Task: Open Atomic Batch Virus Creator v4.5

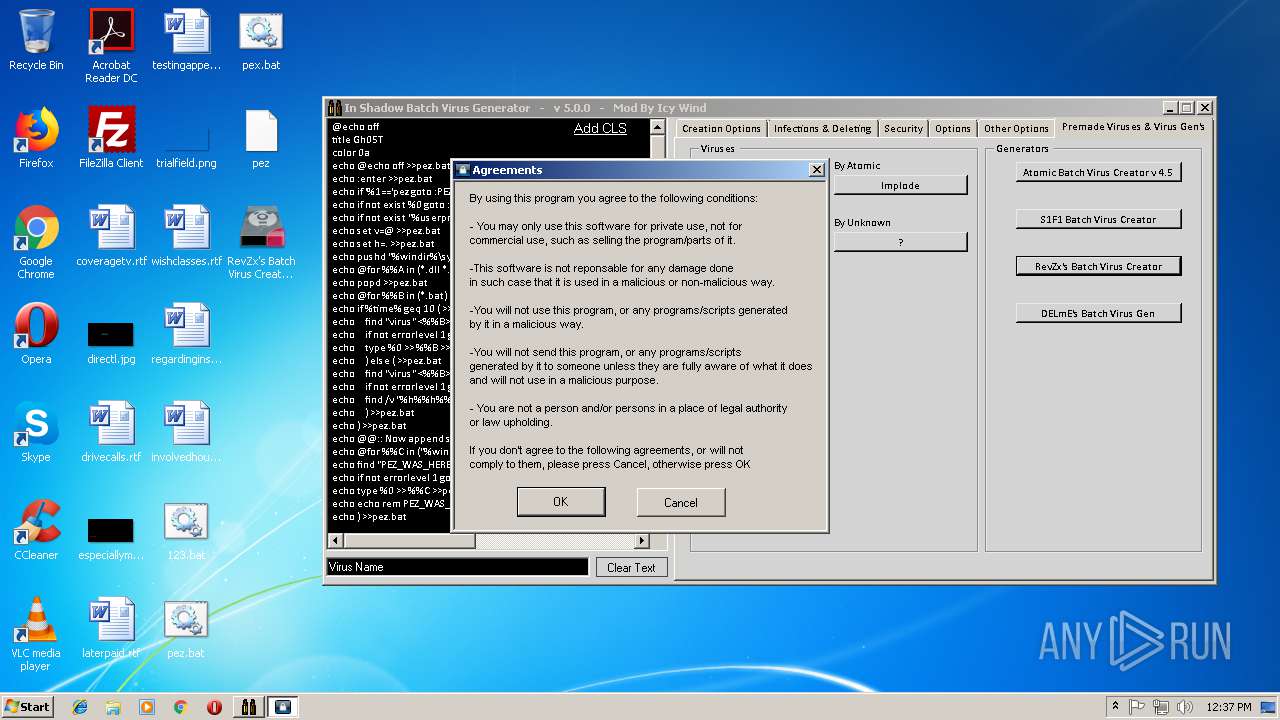Action: click(x=1098, y=172)
